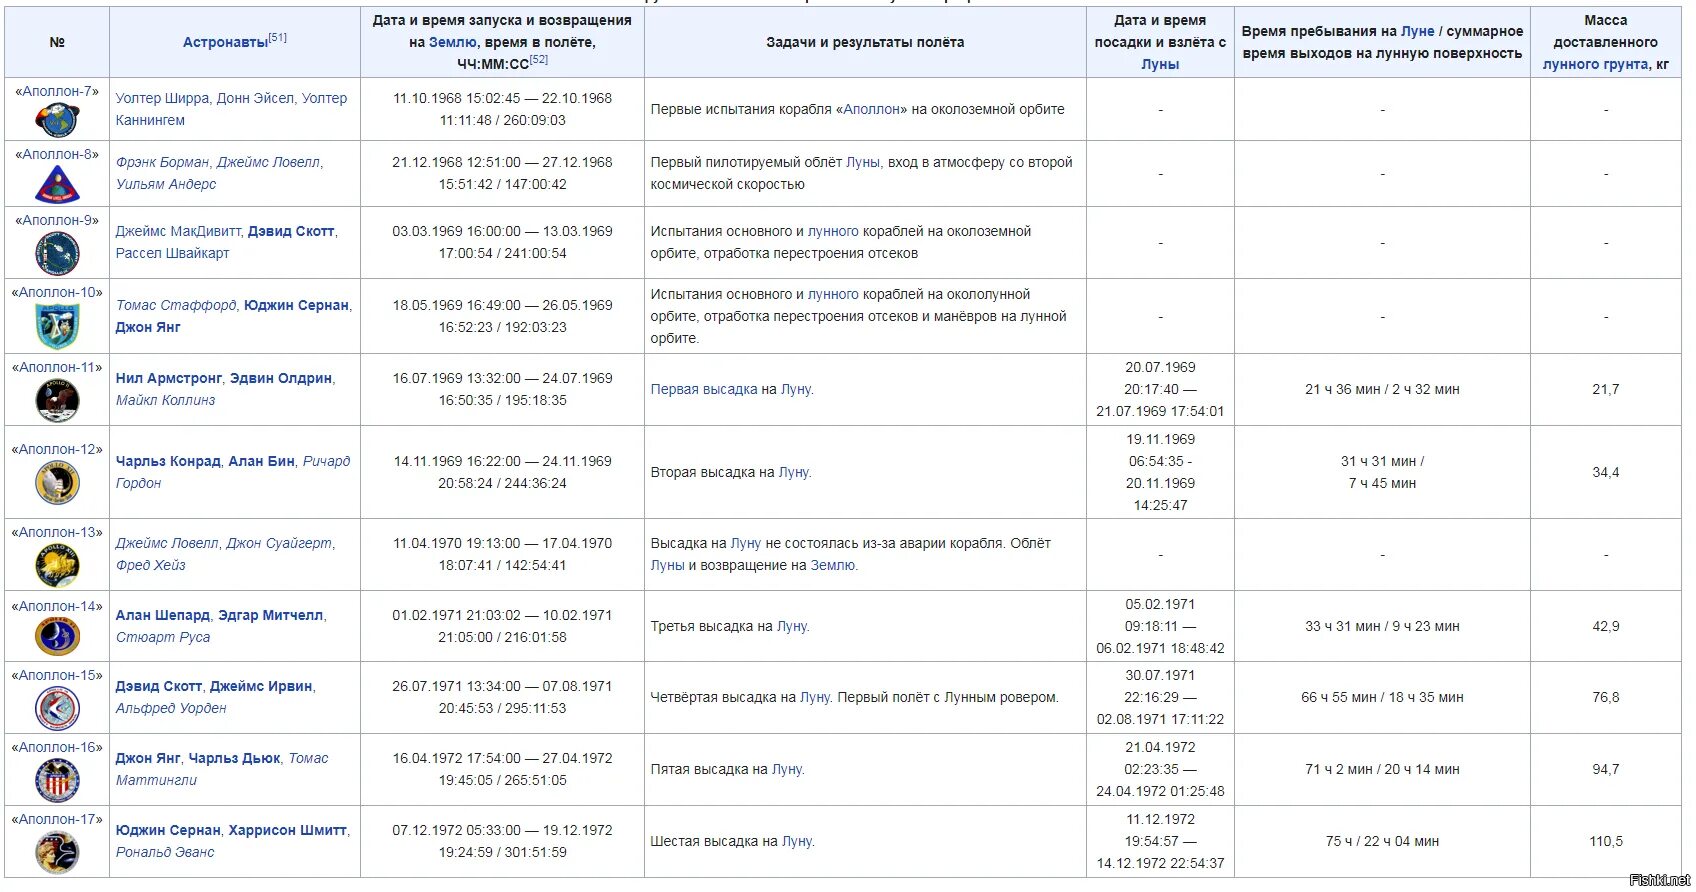Click the Задачи и результаты полёта header

click(x=865, y=42)
